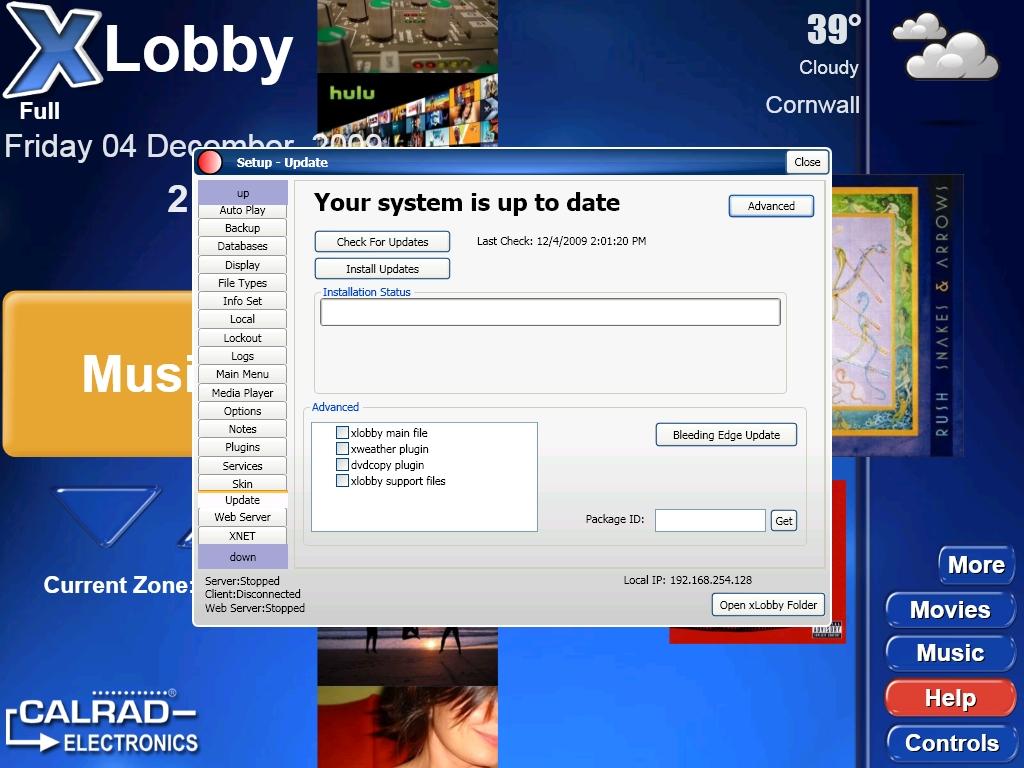Viewport: 1024px width, 768px height.
Task: Open the Hulu thumbnail tile
Action: tap(407, 110)
